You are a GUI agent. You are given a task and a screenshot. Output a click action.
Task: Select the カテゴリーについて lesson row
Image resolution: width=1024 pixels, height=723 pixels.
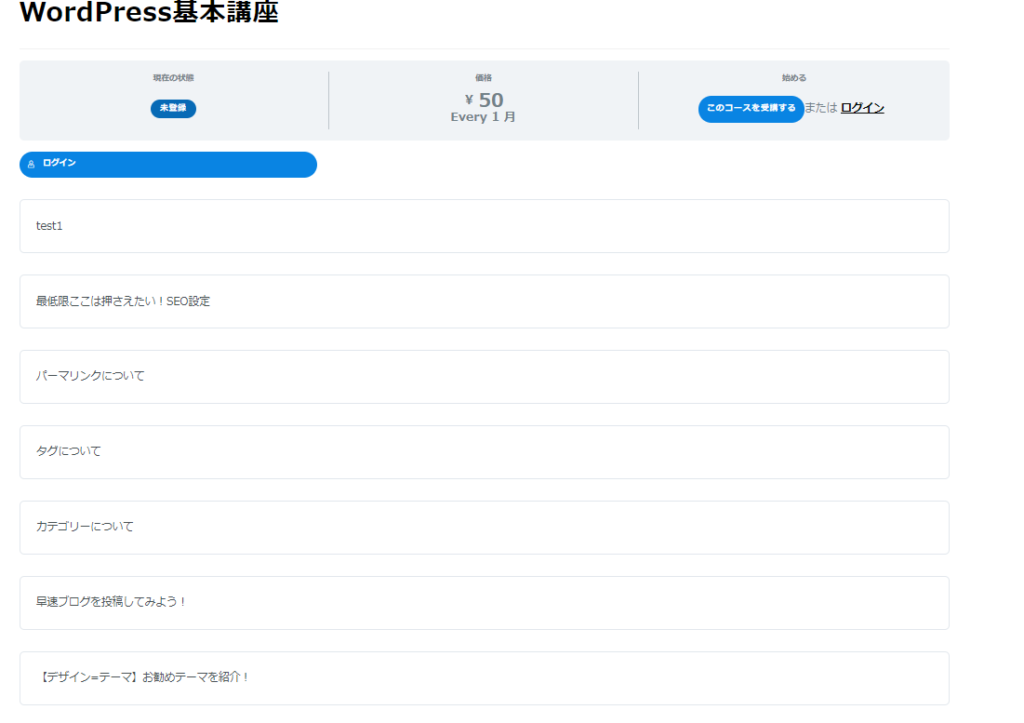coord(484,528)
